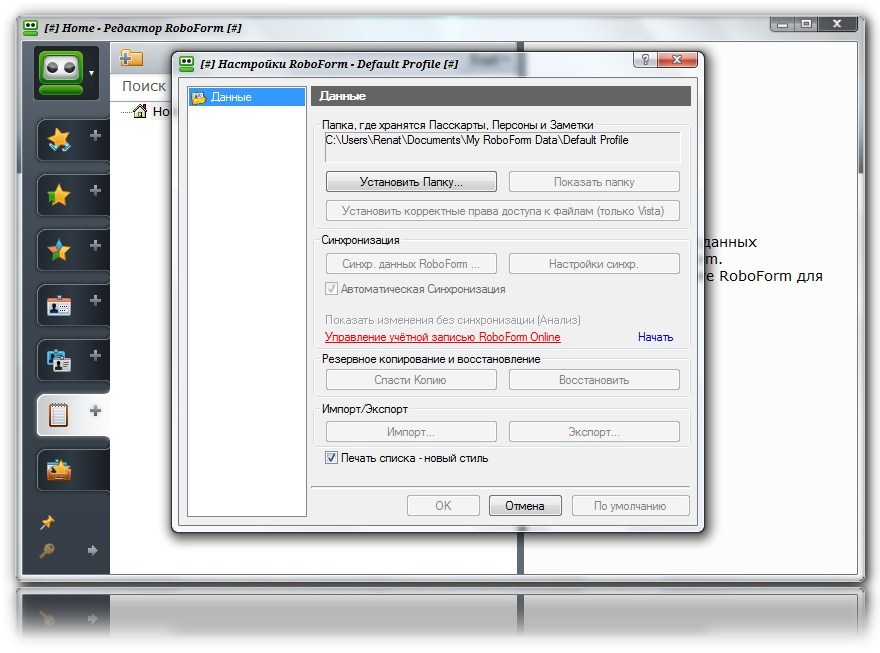Select the Applications multicolor star icon

tap(59, 250)
